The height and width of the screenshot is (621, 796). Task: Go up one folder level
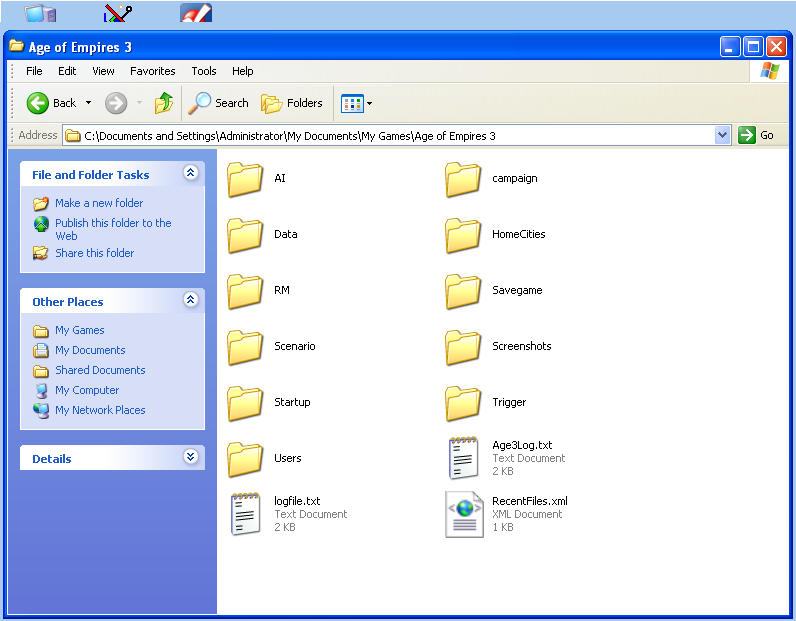[x=163, y=103]
